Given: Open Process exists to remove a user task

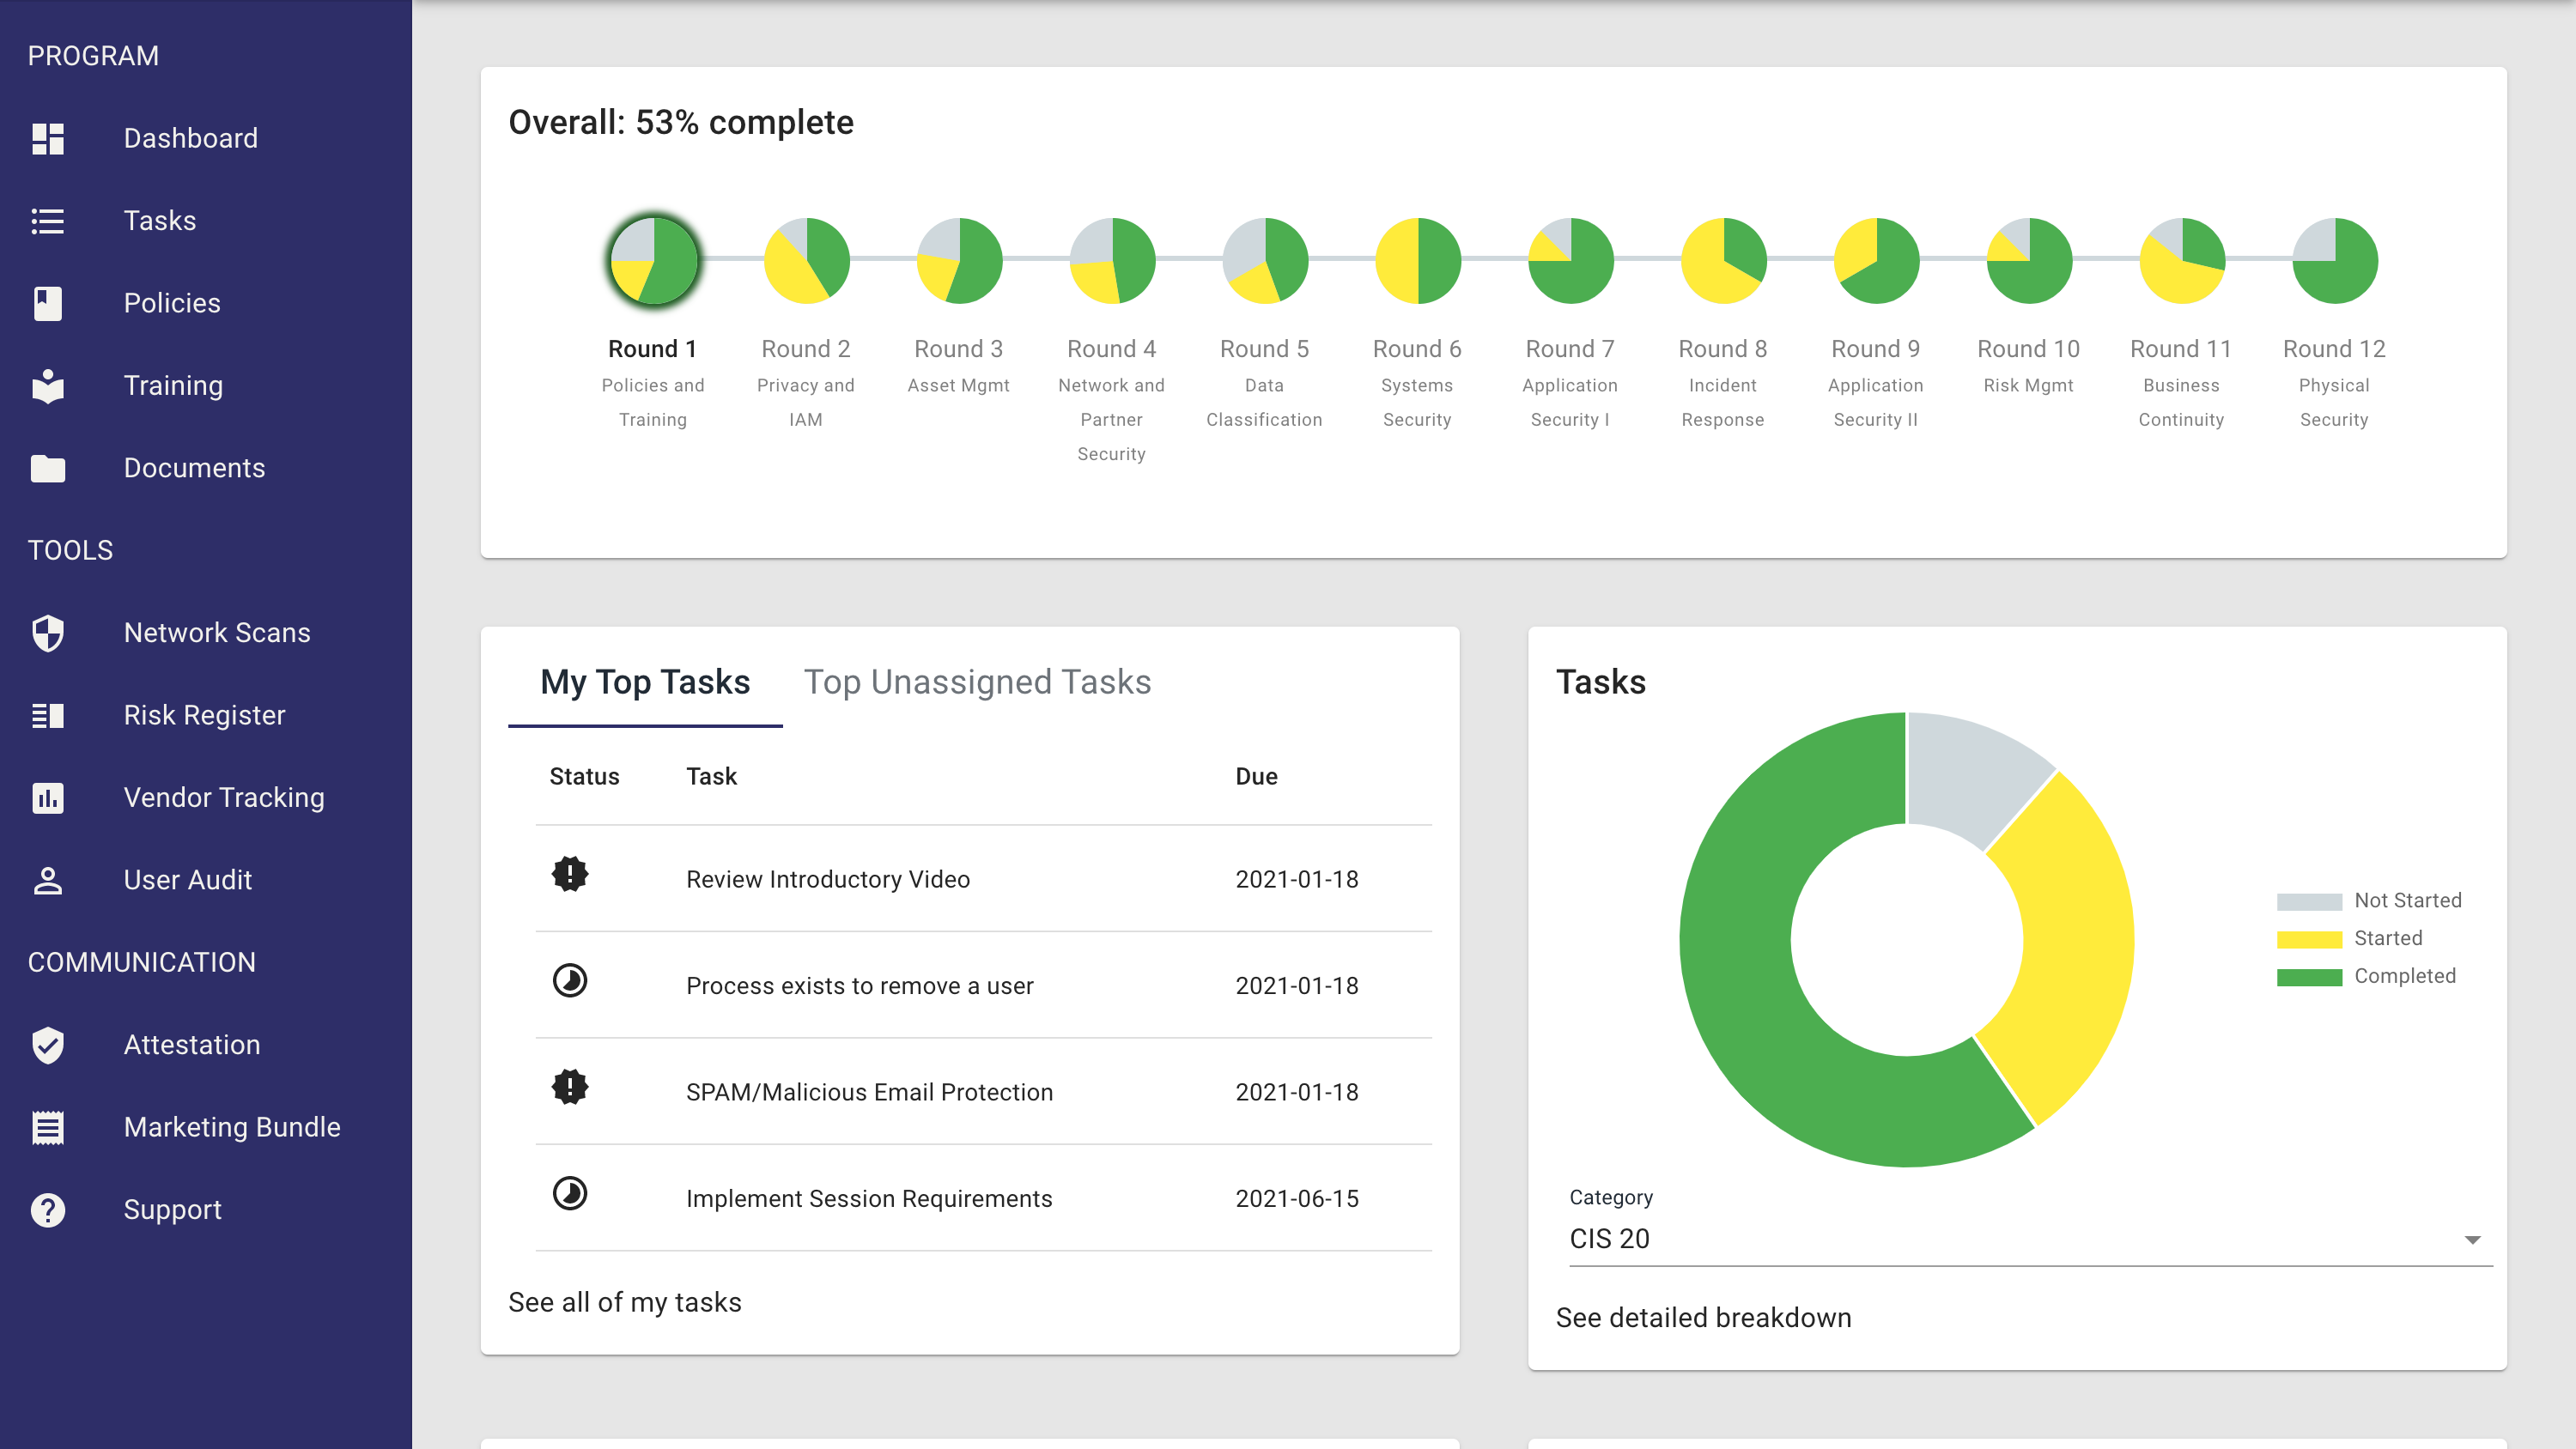Looking at the screenshot, I should click(x=860, y=986).
